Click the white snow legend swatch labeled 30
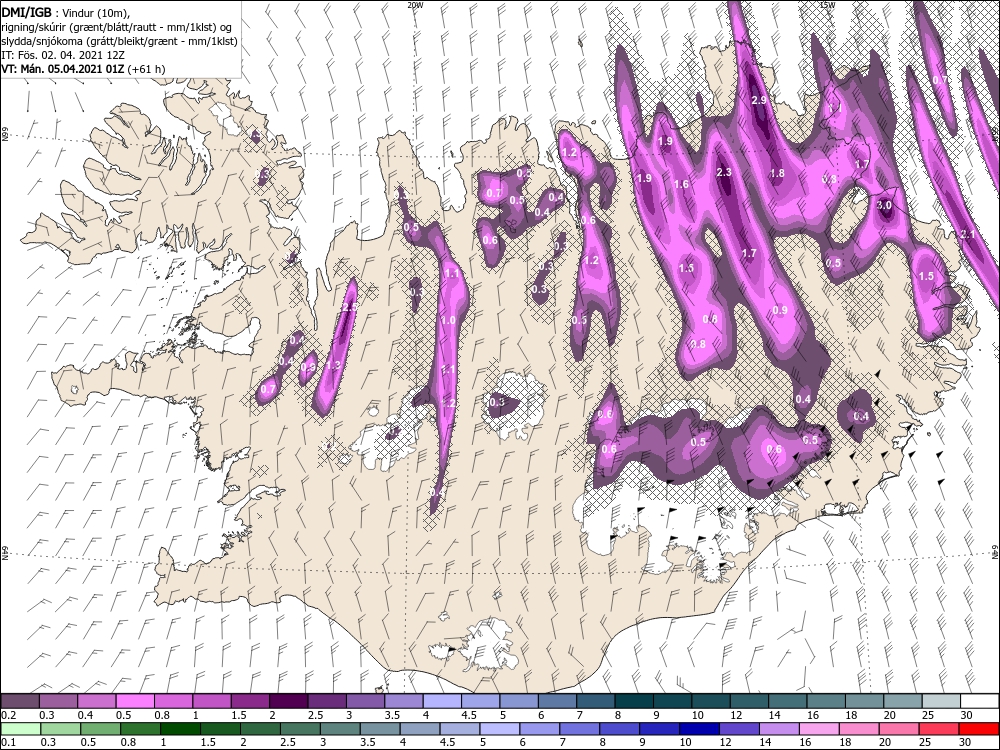The image size is (1000, 750). (979, 702)
